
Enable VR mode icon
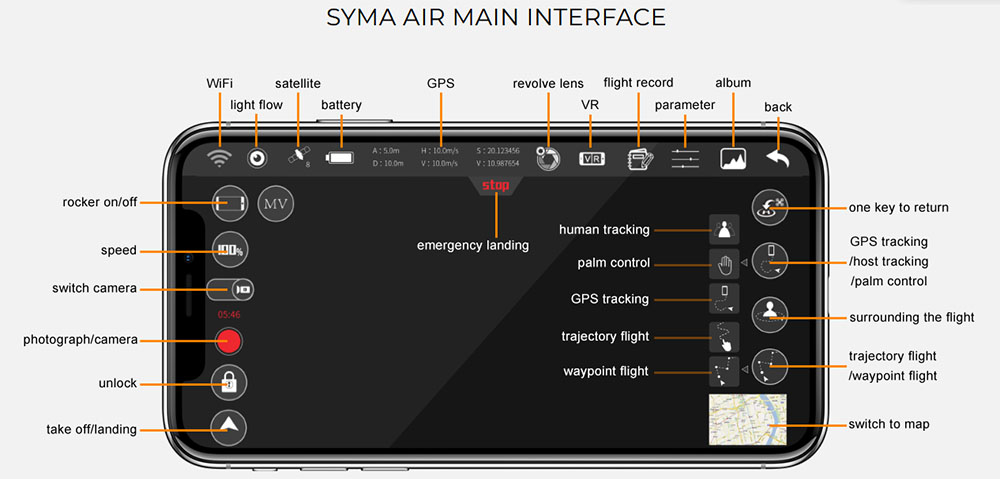pyautogui.click(x=592, y=158)
